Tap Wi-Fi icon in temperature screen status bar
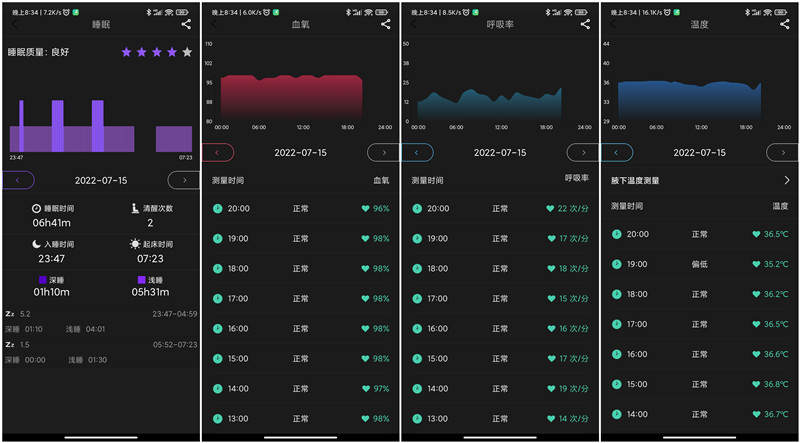This screenshot has width=800, height=443. pos(768,11)
